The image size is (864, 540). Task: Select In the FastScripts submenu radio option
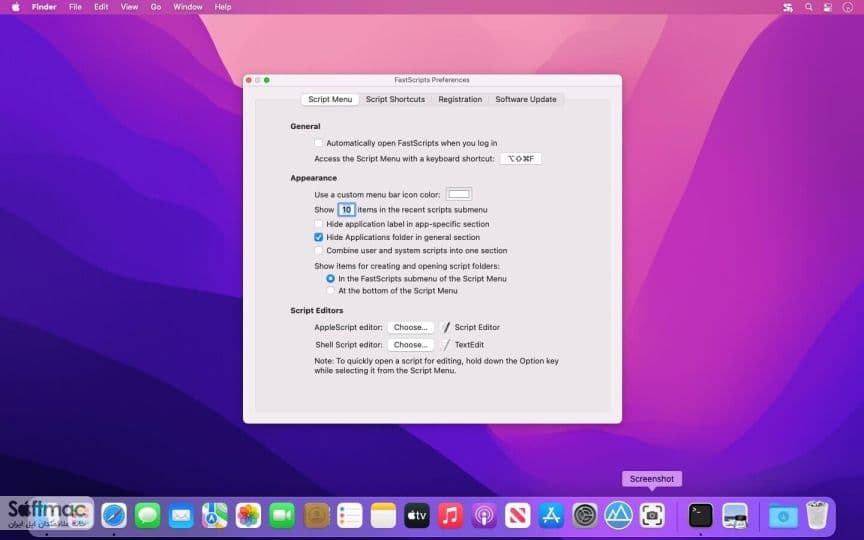point(331,279)
